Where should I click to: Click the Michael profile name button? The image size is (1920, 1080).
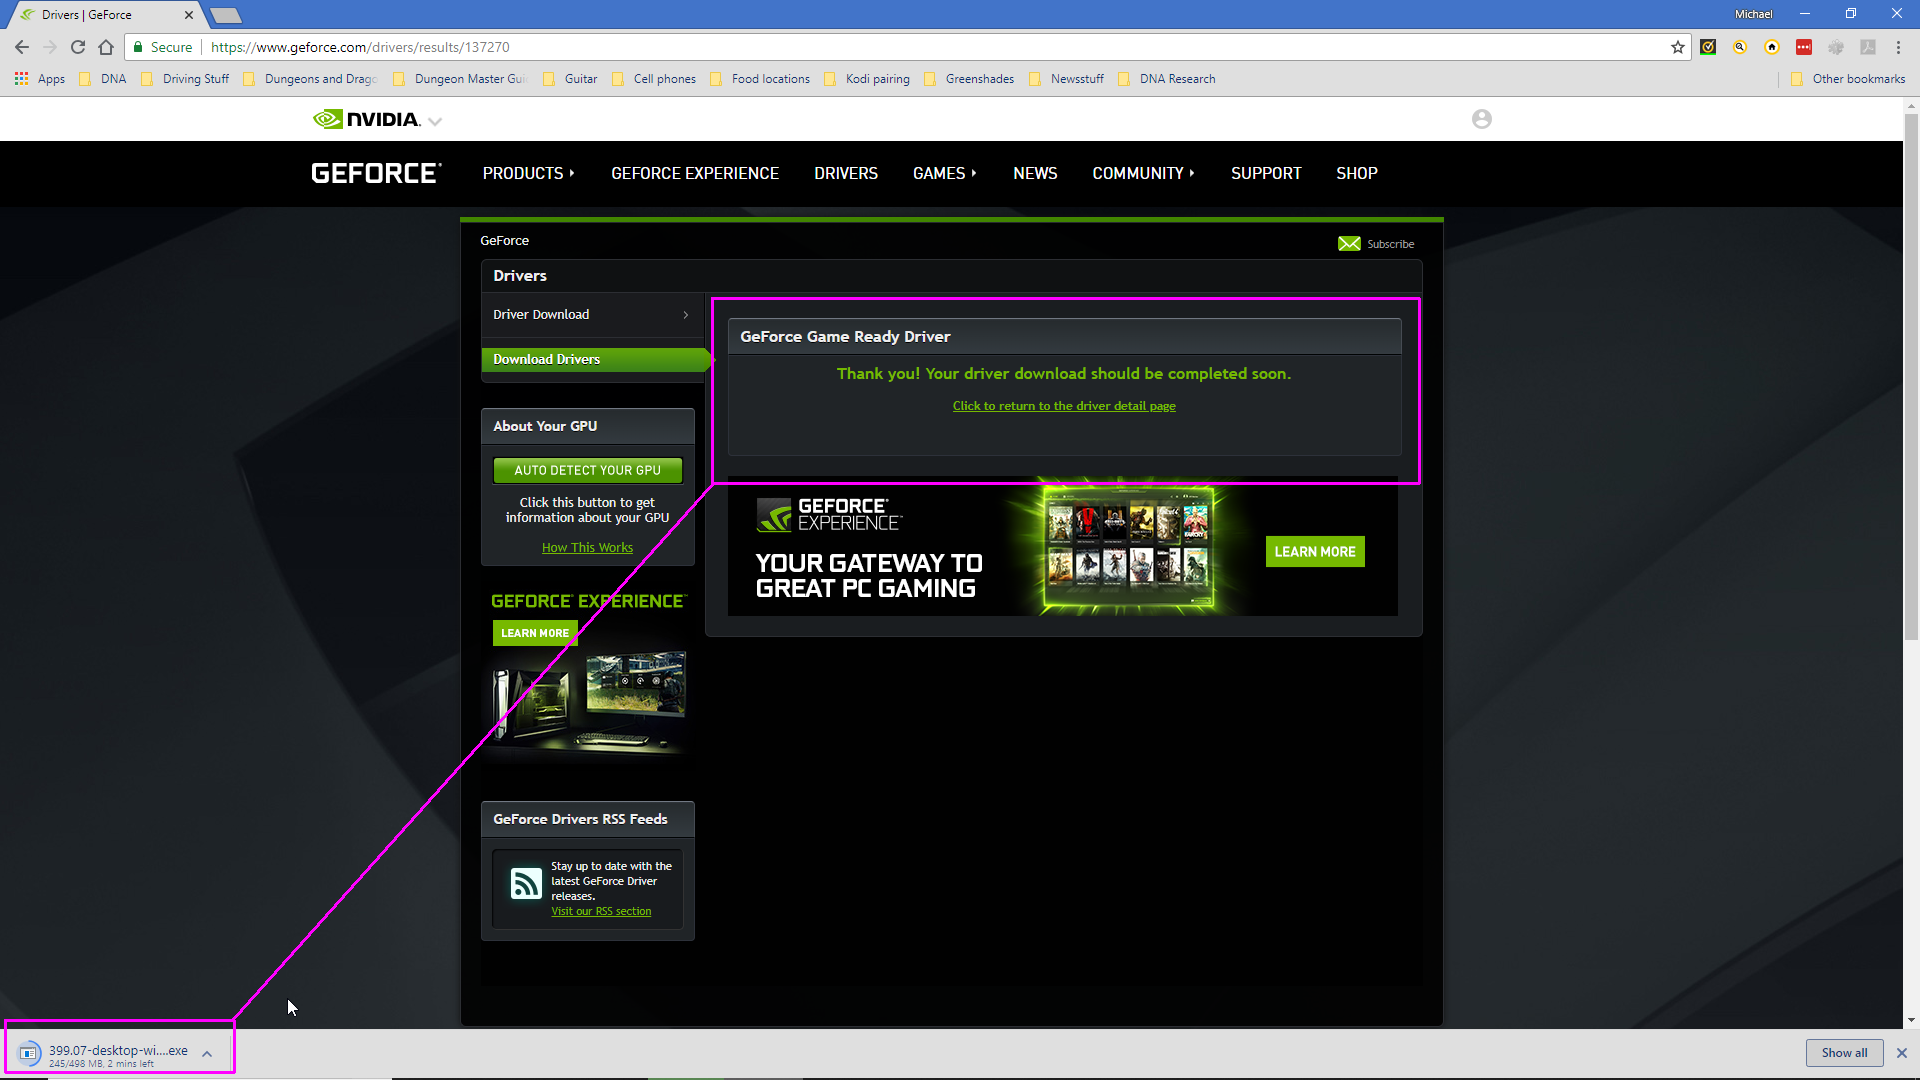(x=1753, y=14)
